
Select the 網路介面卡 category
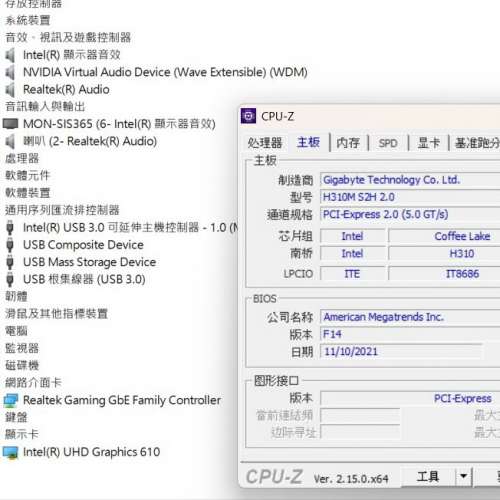click(x=33, y=383)
